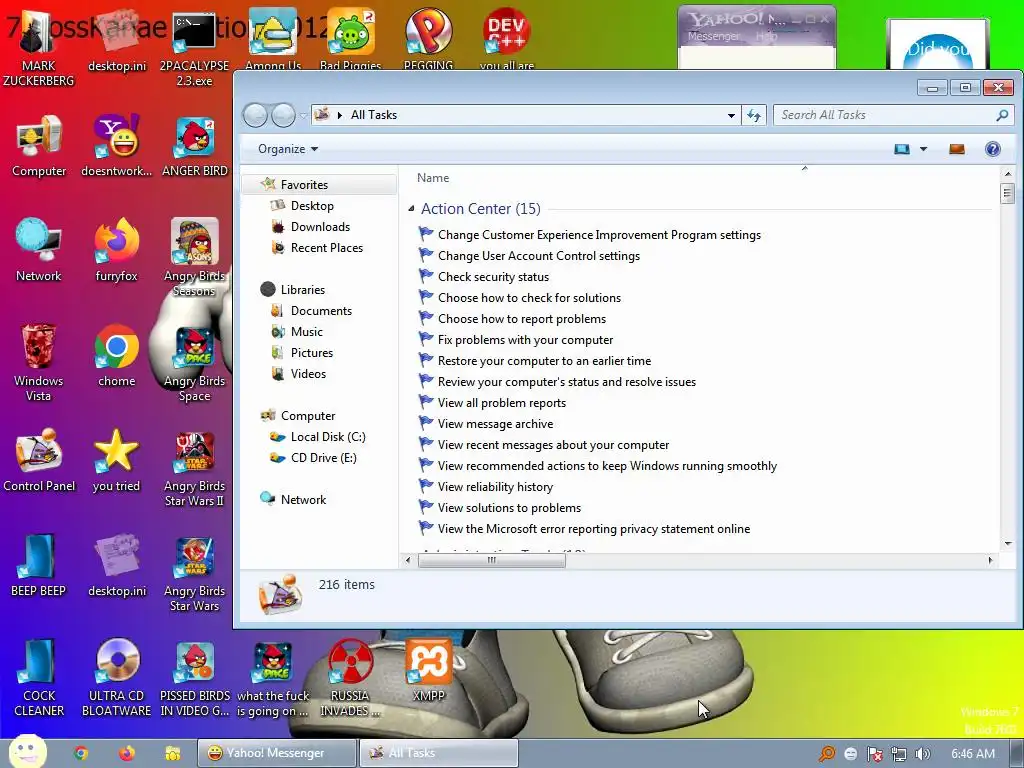Open Change User Account Control settings
Image resolution: width=1024 pixels, height=768 pixels.
pos(539,256)
